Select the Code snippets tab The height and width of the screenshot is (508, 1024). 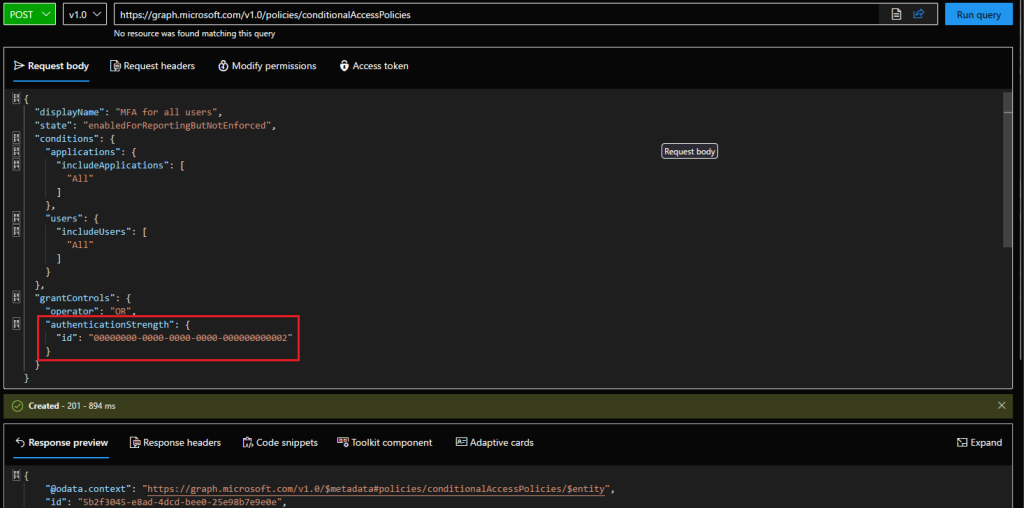click(x=280, y=442)
